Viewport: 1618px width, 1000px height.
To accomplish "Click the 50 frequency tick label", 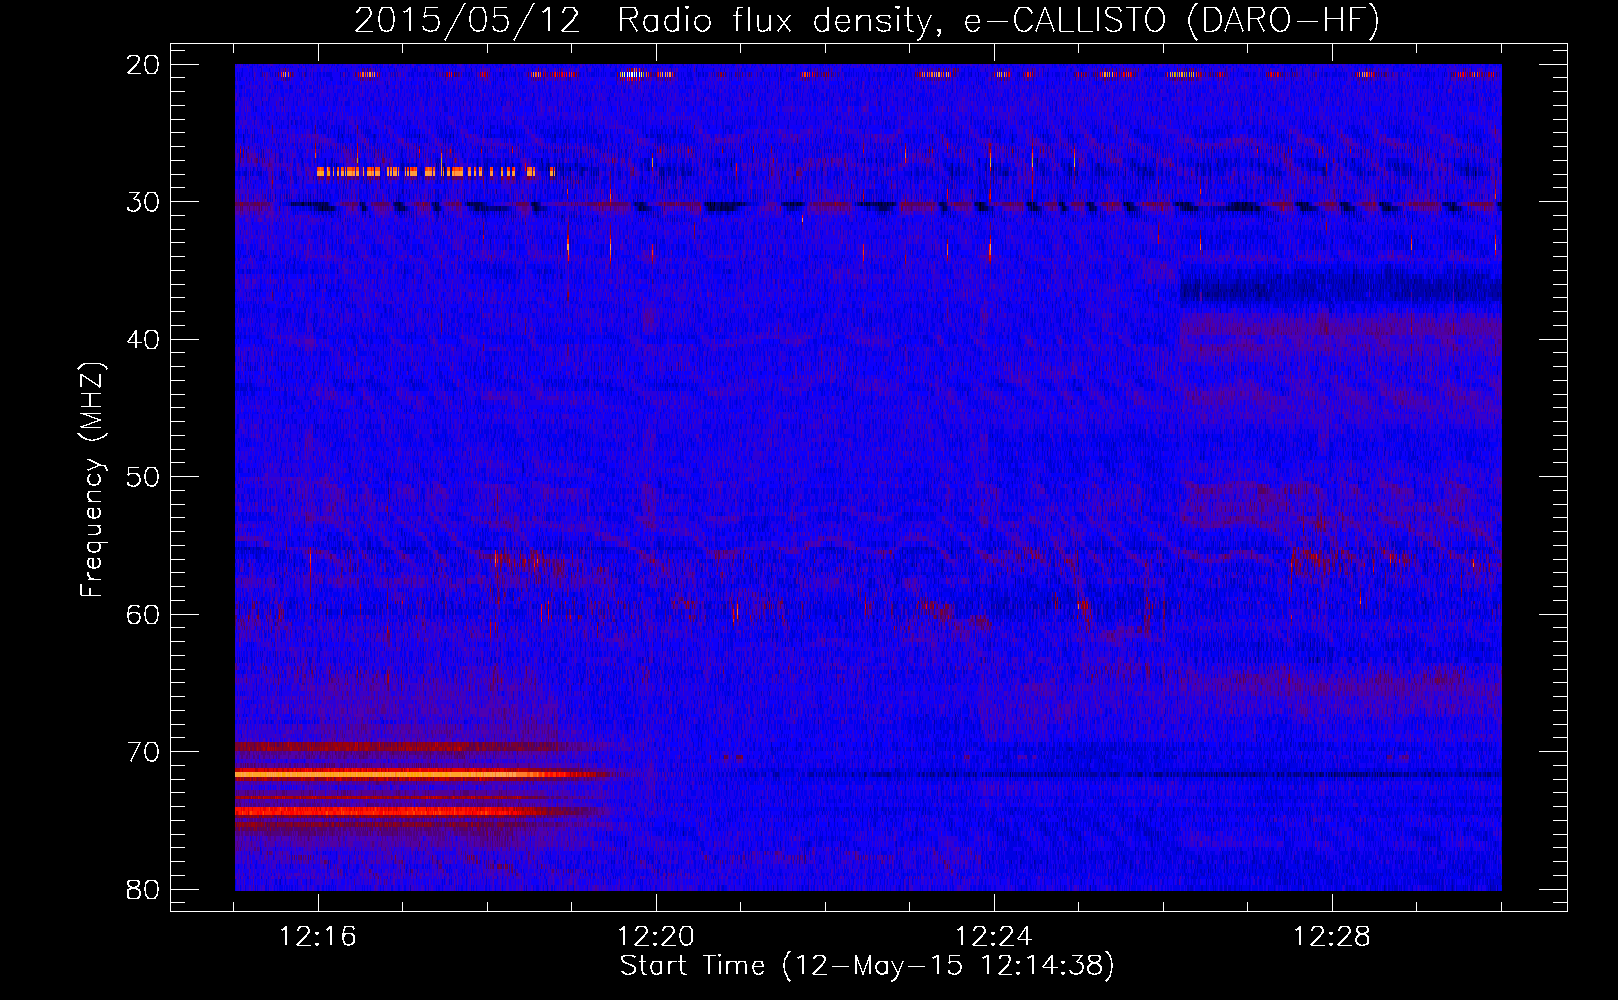I will click(143, 477).
